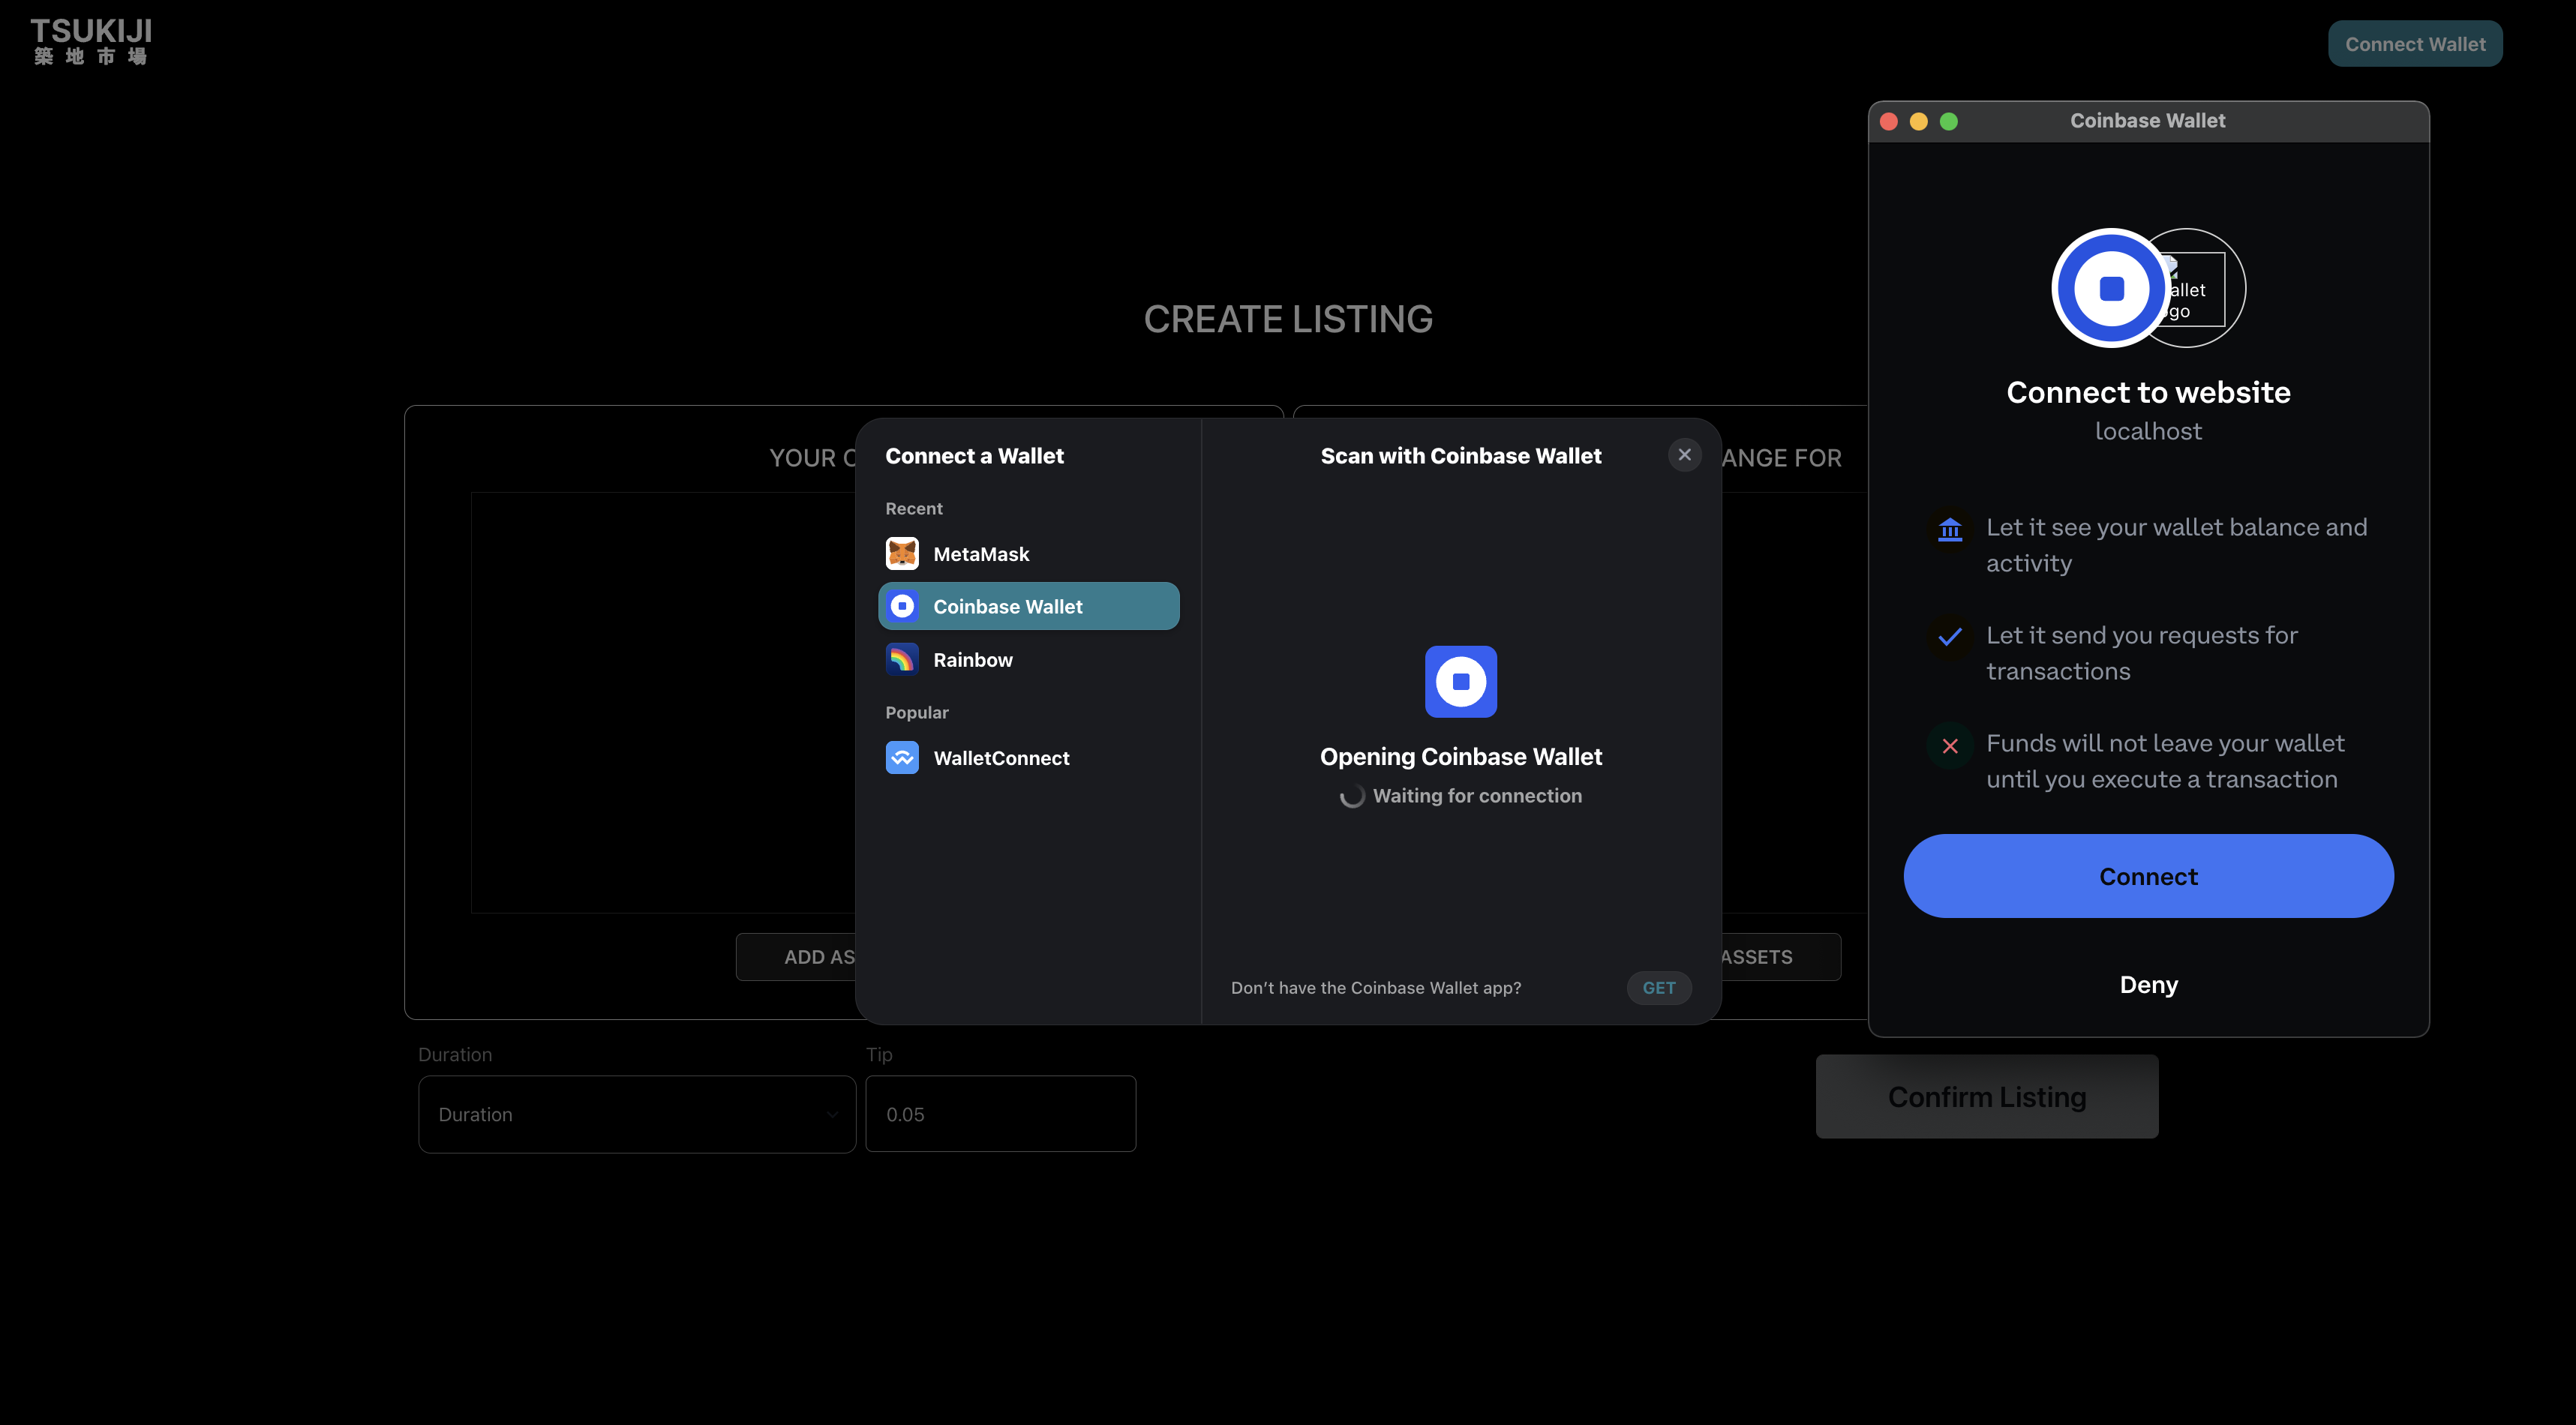
Task: Minimize Coinbase Wallet window with yellow button
Action: [x=1918, y=121]
